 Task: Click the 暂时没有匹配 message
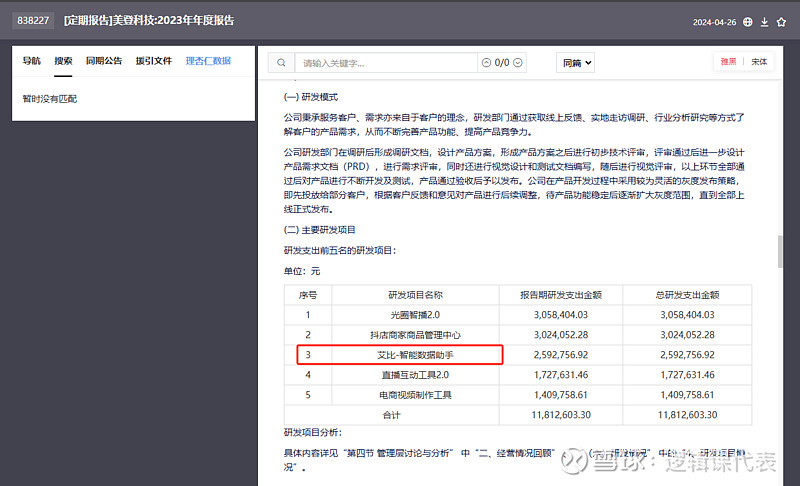[49, 99]
